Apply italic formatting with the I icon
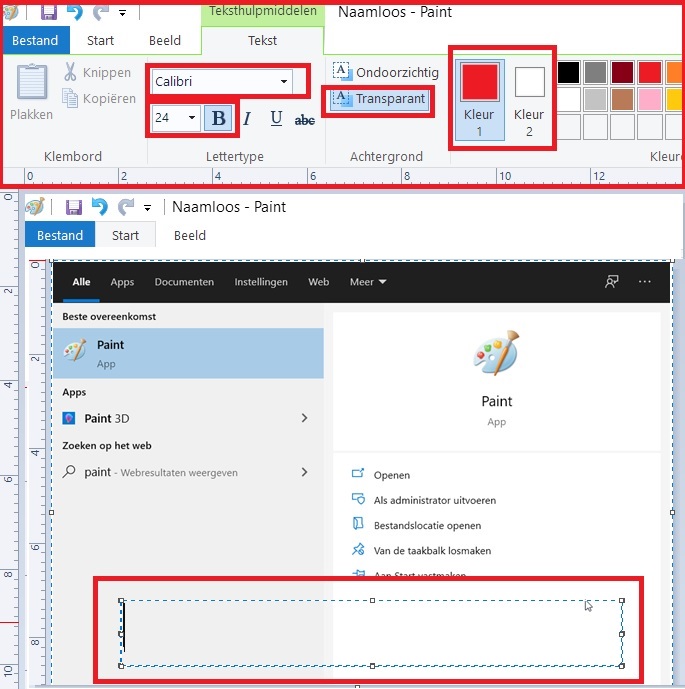The width and height of the screenshot is (685, 689). [x=246, y=119]
